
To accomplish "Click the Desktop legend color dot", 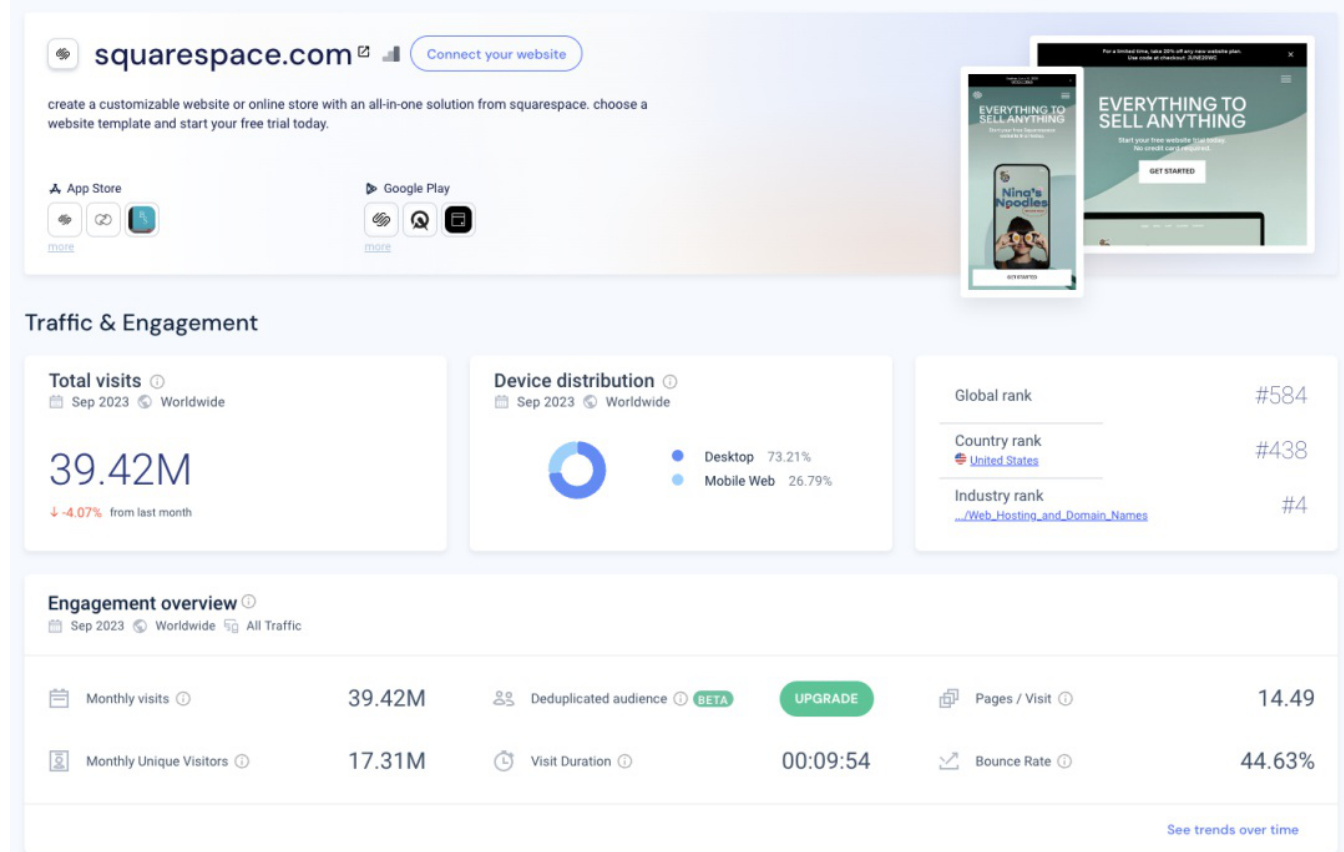I will (678, 456).
